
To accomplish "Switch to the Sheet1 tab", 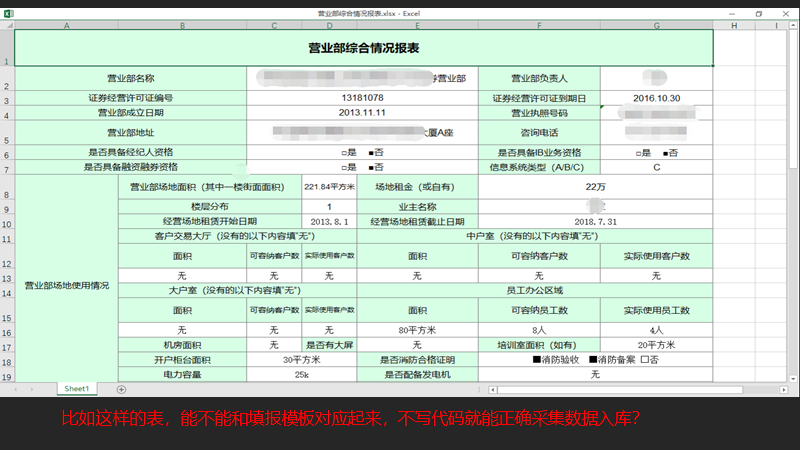I will [x=76, y=388].
